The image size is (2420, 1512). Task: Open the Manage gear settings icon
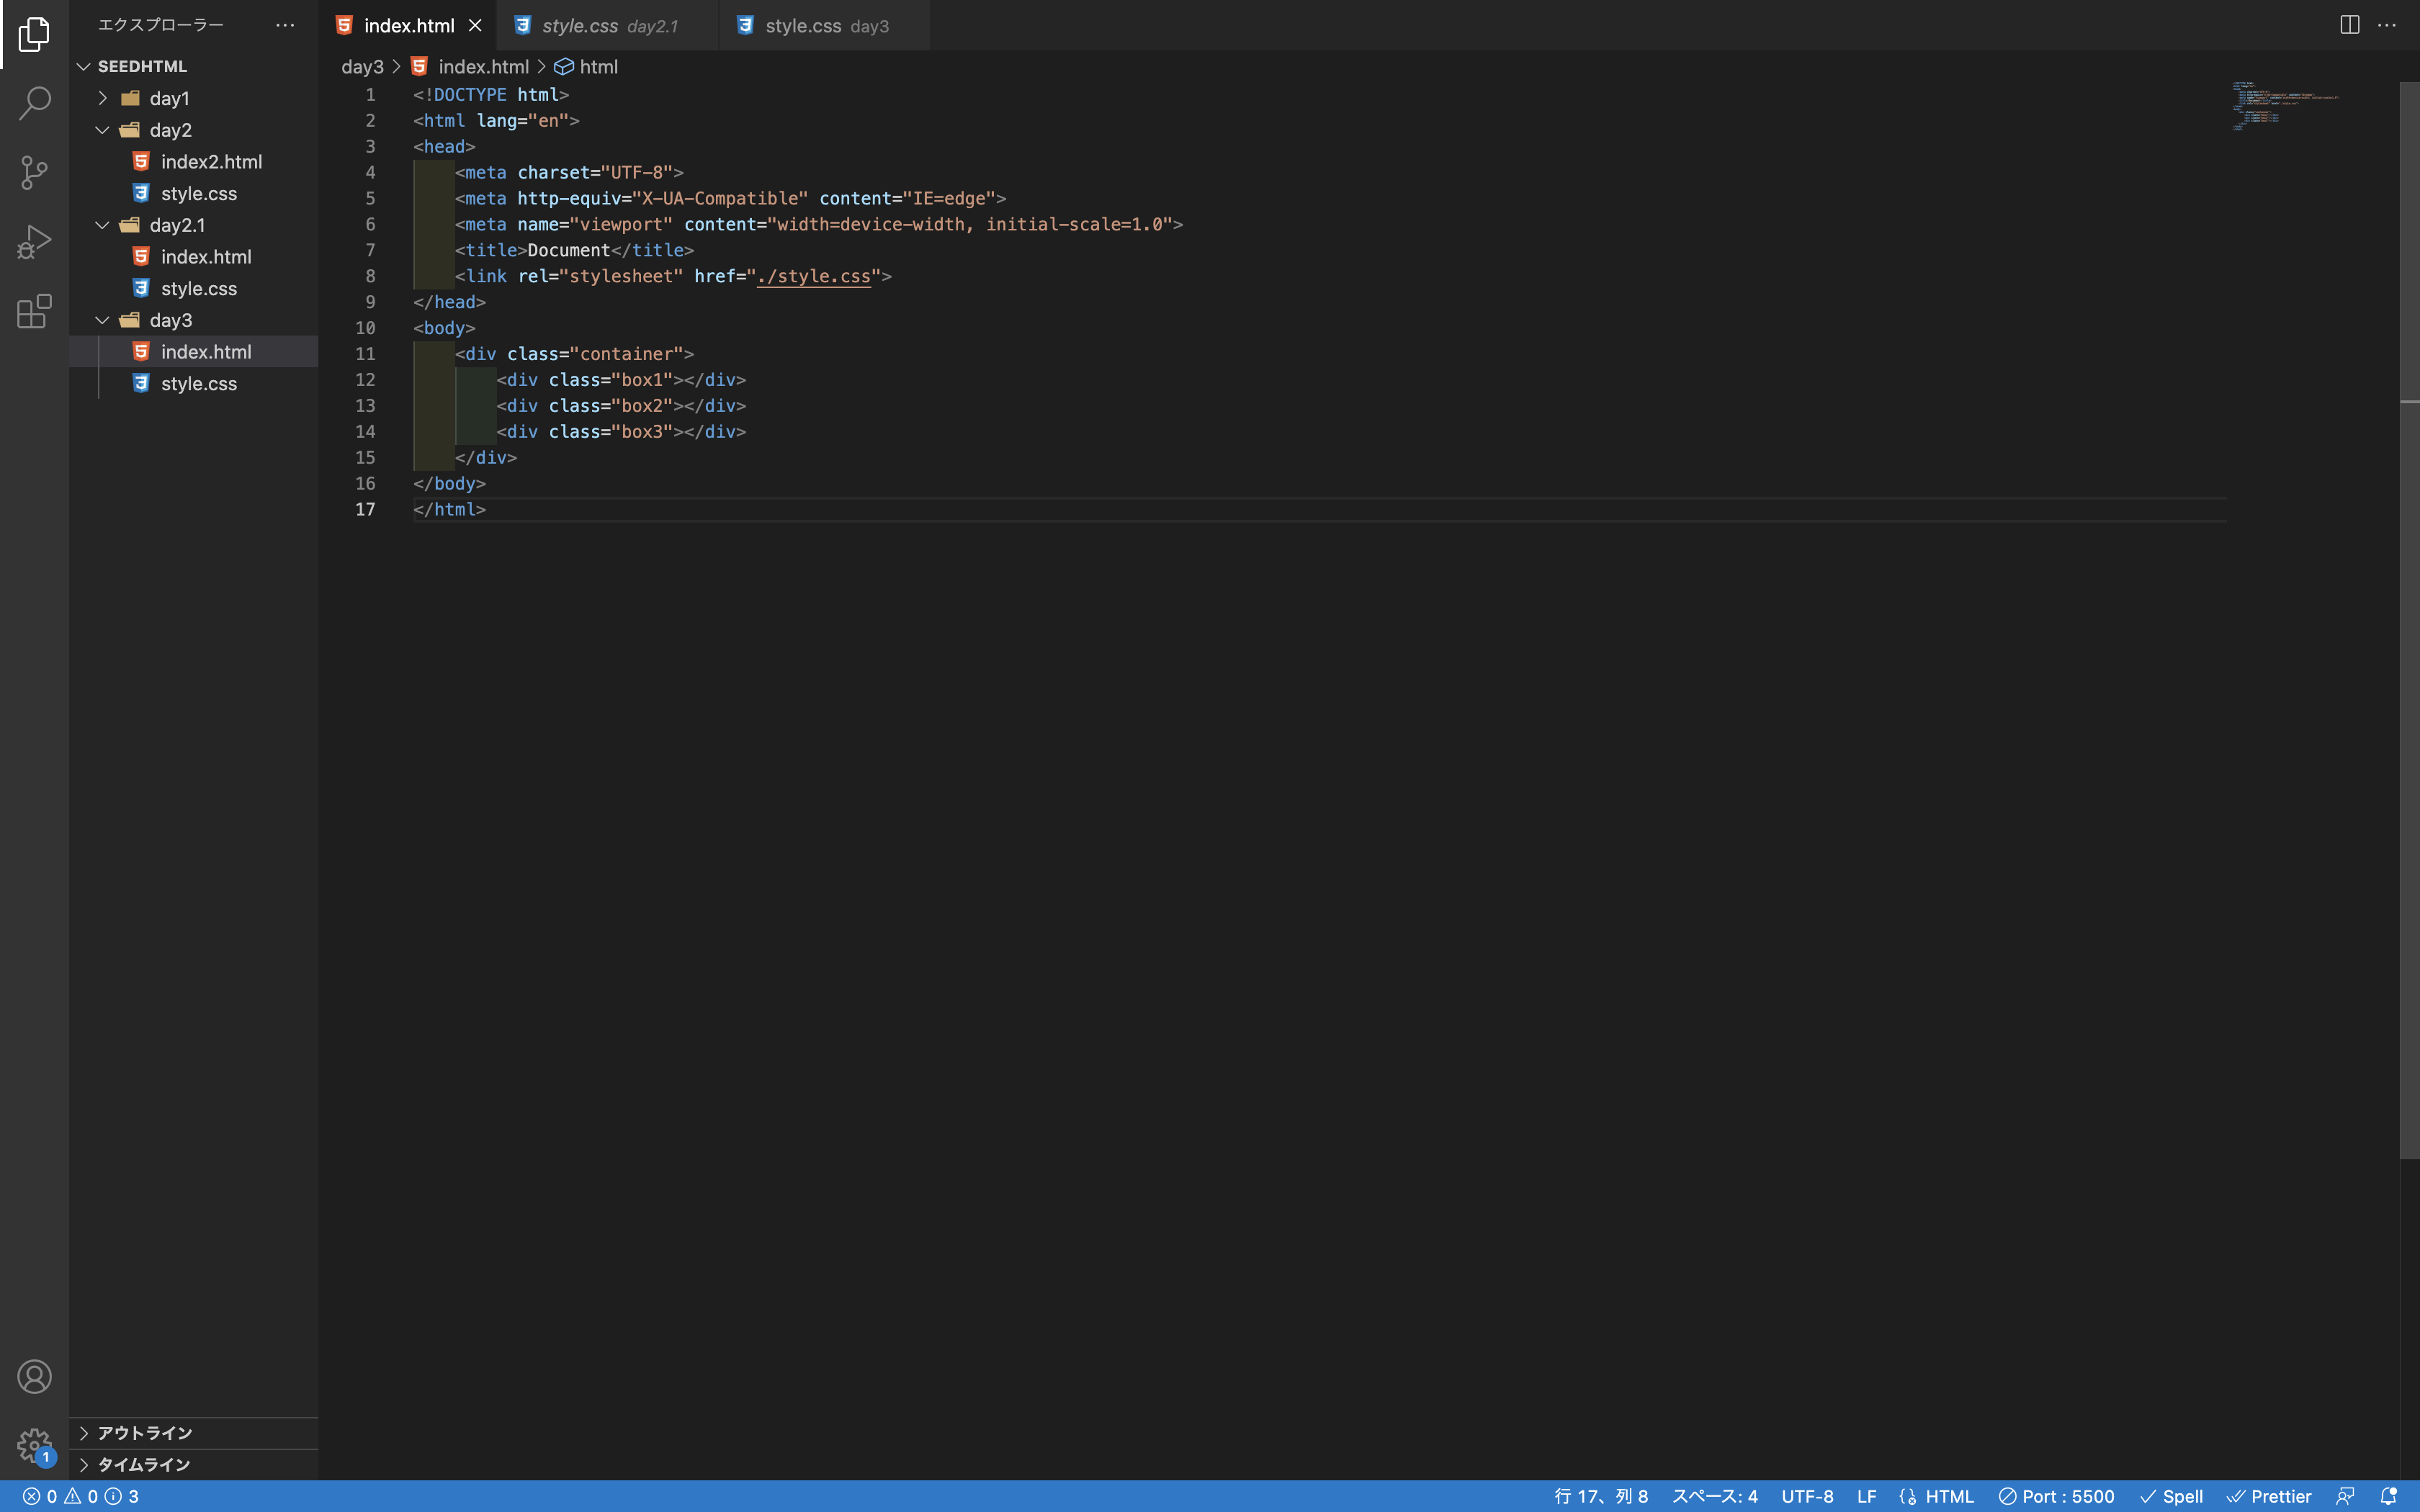[x=34, y=1445]
